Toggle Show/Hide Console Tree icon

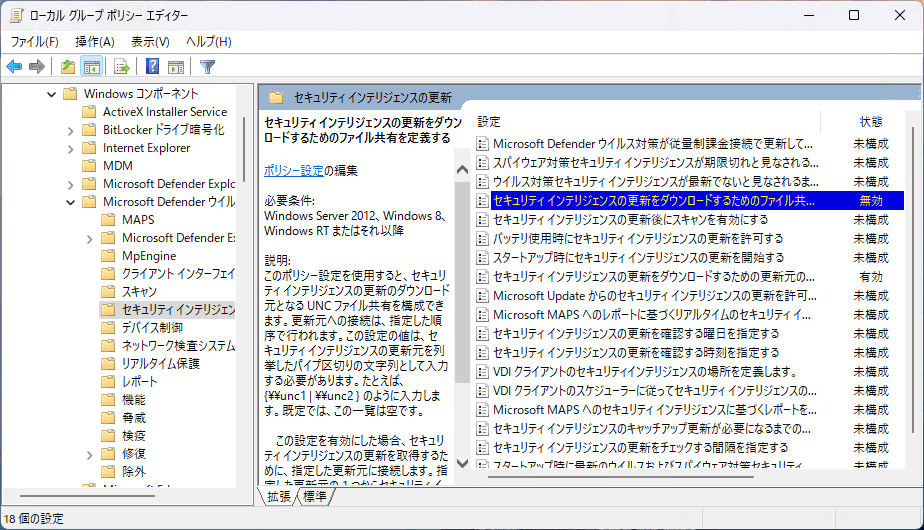coord(91,67)
